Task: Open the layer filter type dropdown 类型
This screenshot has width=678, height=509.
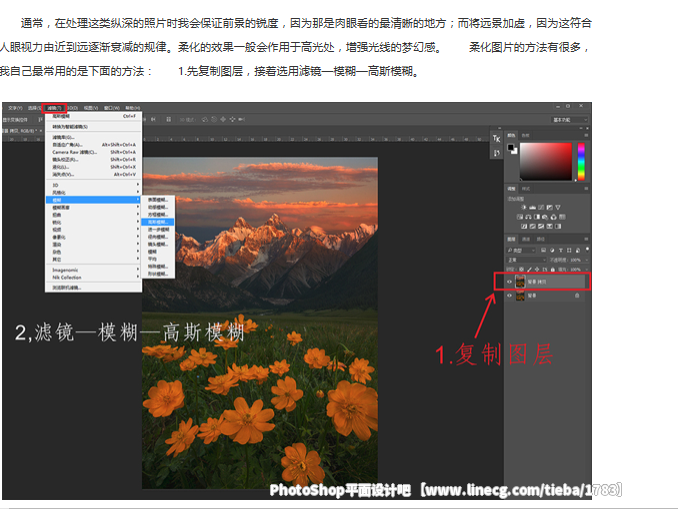Action: click(x=521, y=250)
